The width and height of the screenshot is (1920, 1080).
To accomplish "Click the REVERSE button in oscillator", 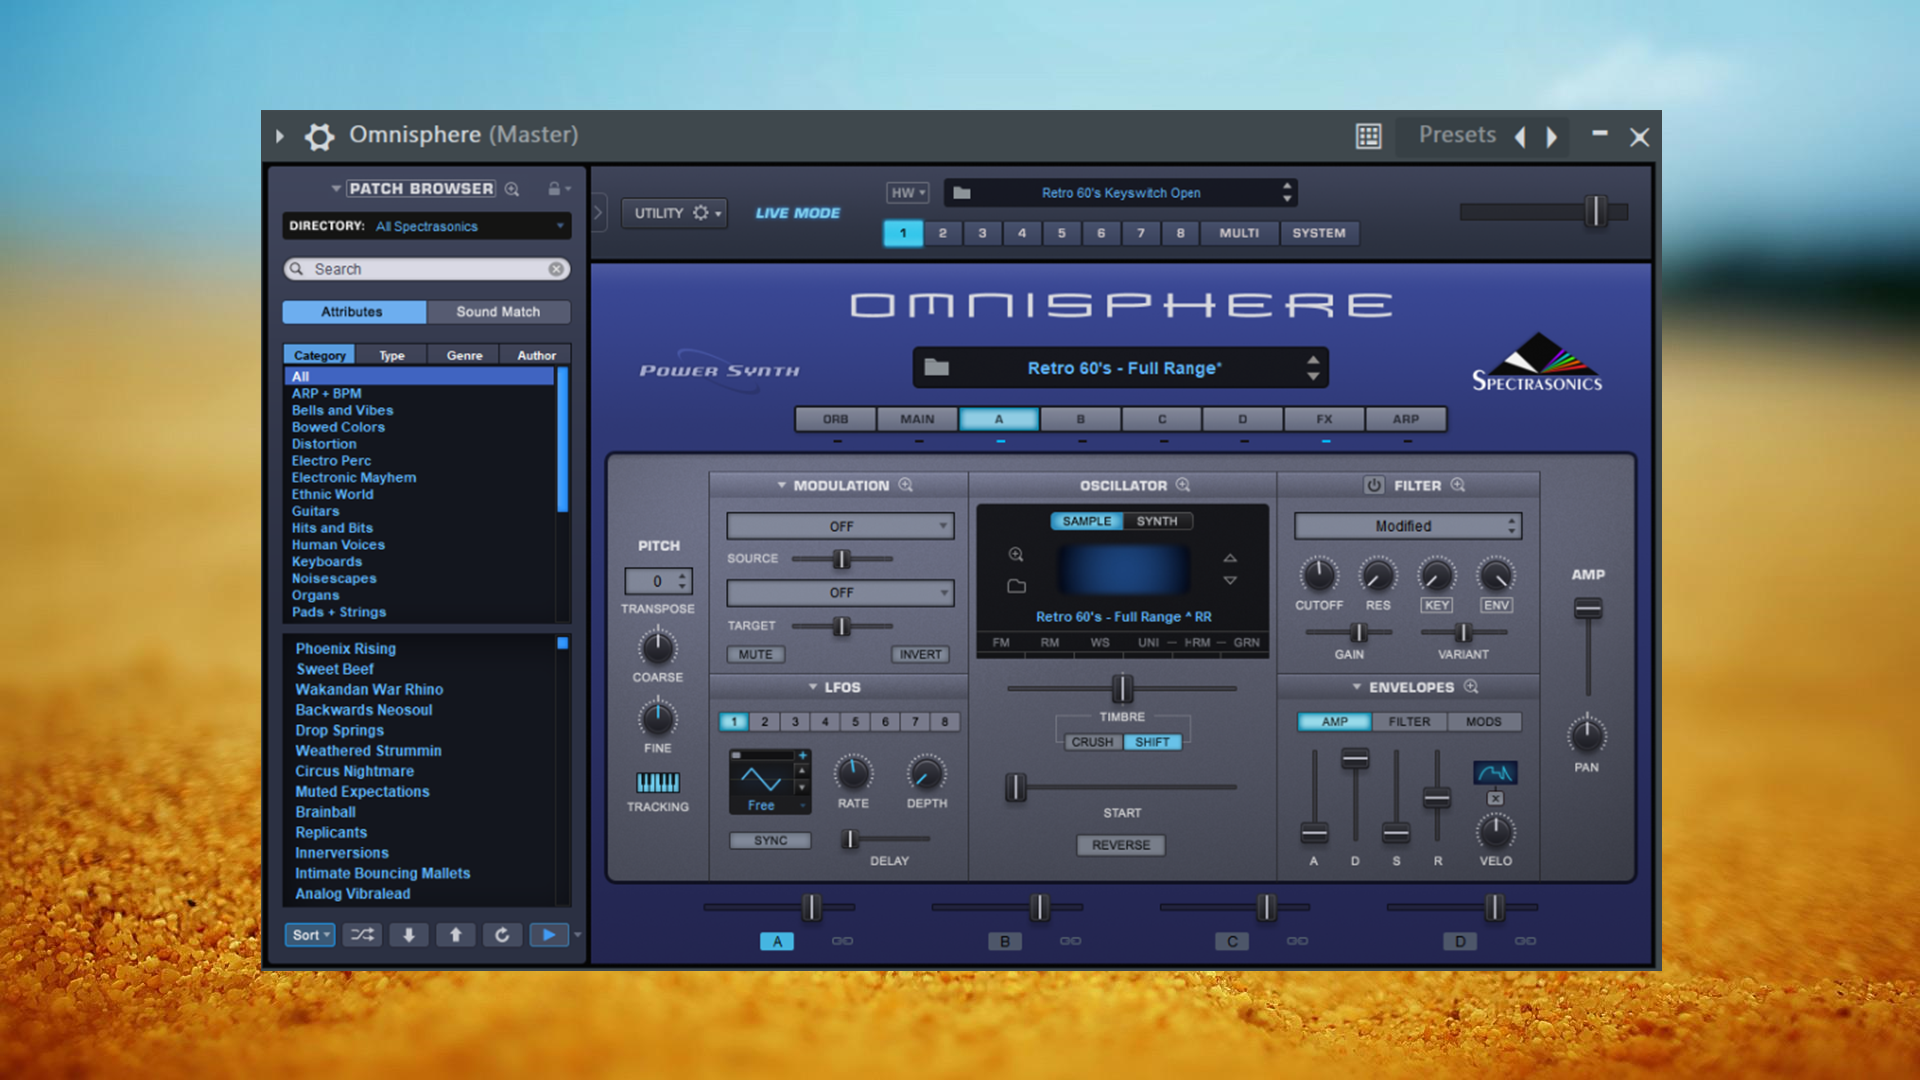I will (1120, 844).
